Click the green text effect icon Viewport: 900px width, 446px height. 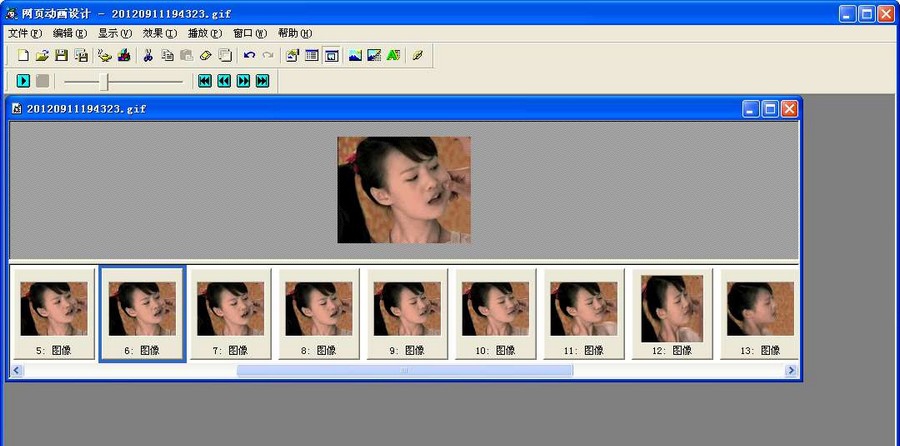pyautogui.click(x=393, y=56)
